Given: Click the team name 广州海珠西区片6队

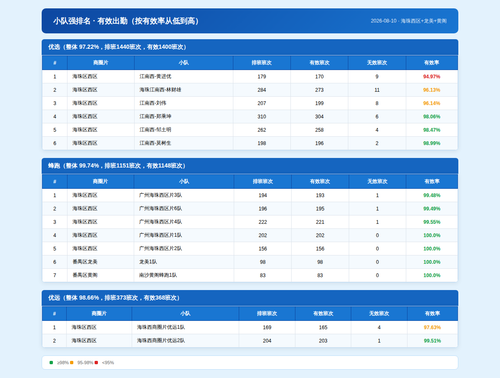Looking at the screenshot, I should pyautogui.click(x=160, y=209).
